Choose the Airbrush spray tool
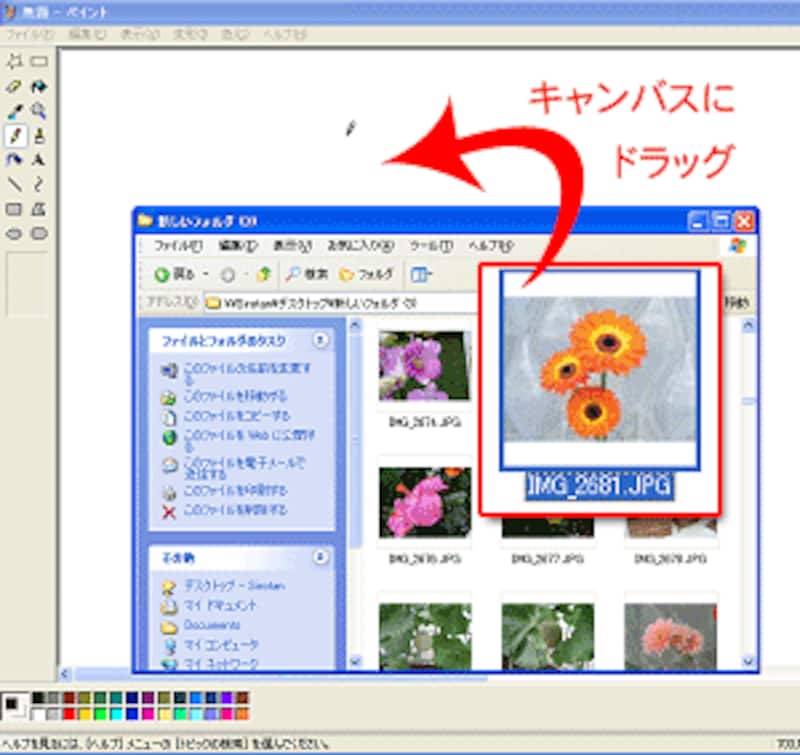Screen dimensions: 800x755 tap(14, 160)
